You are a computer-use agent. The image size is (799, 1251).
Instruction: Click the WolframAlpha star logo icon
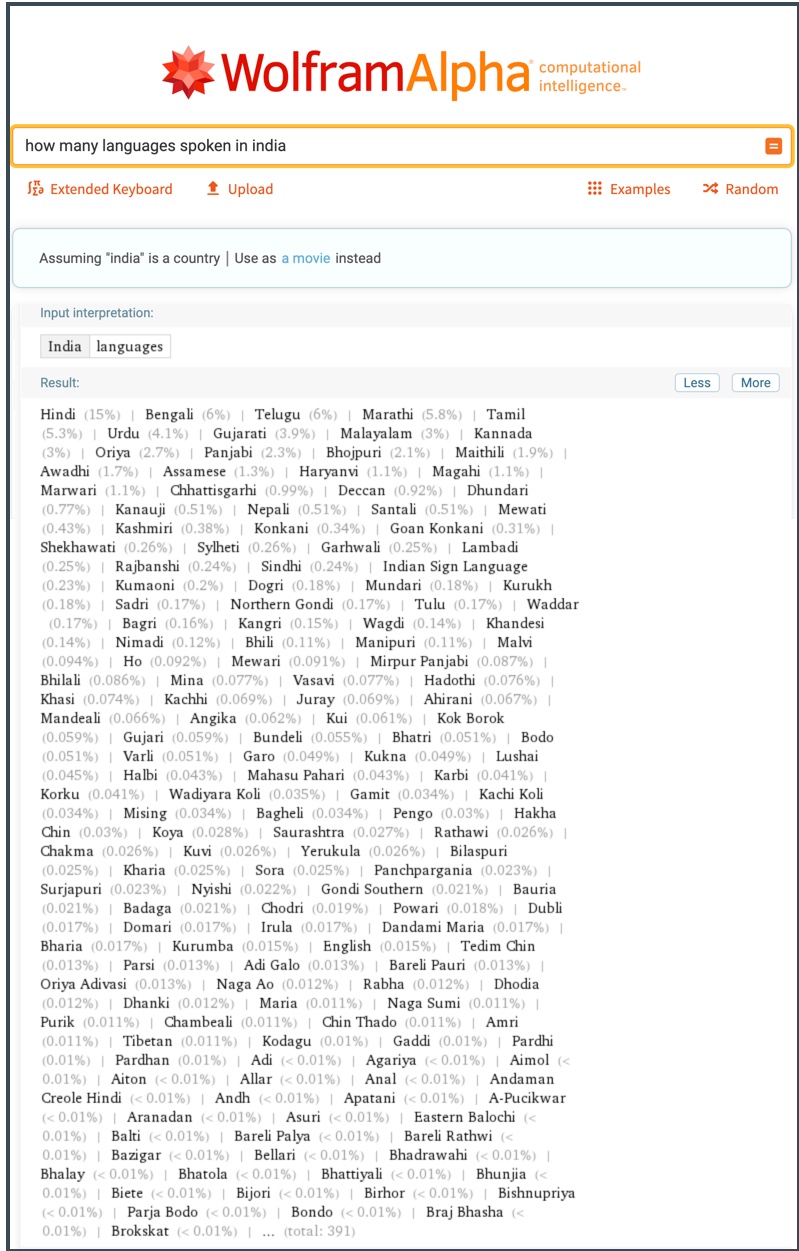point(189,72)
